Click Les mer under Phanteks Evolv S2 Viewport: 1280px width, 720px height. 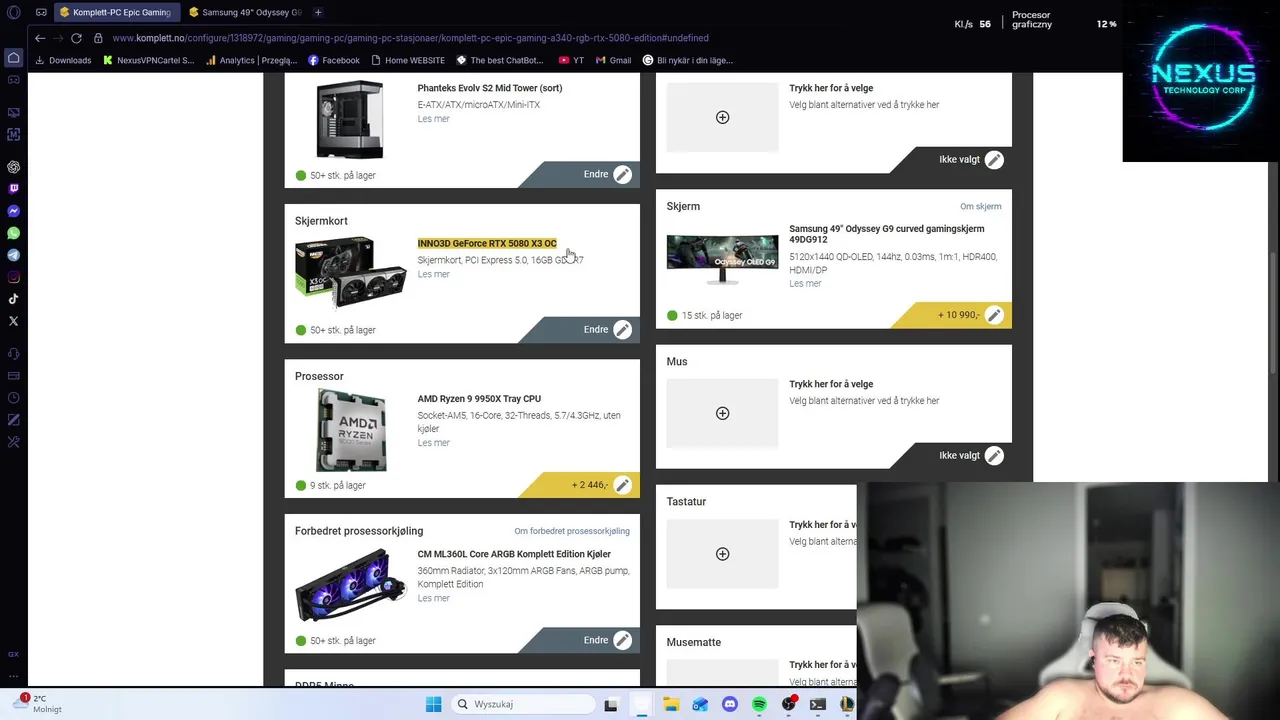coord(433,119)
